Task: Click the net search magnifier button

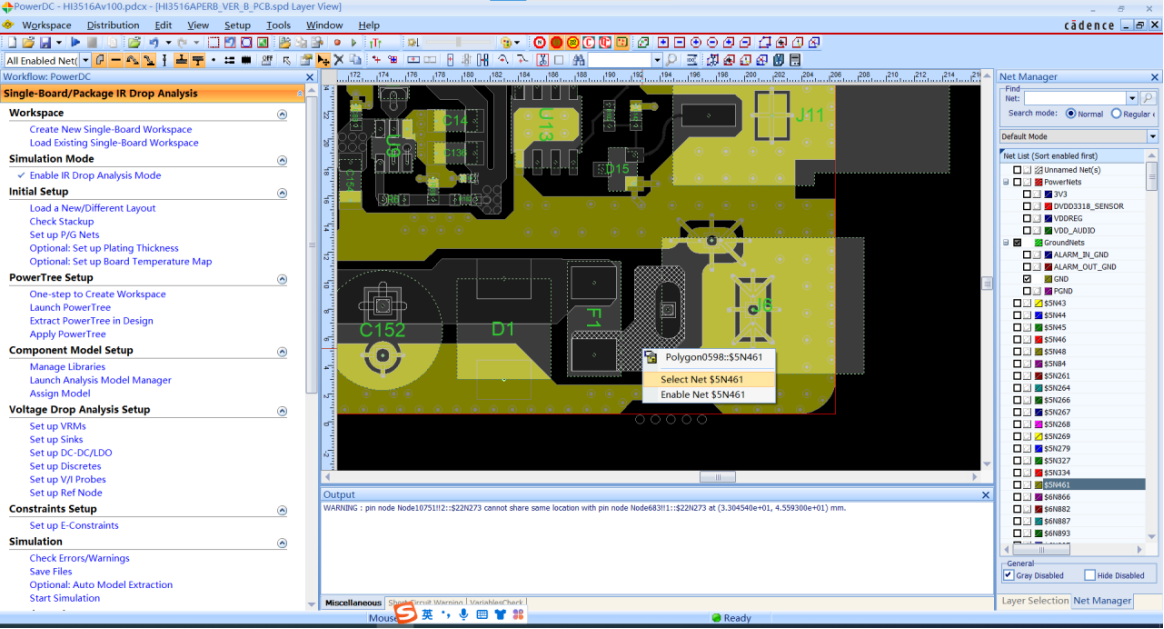Action: tap(1148, 98)
